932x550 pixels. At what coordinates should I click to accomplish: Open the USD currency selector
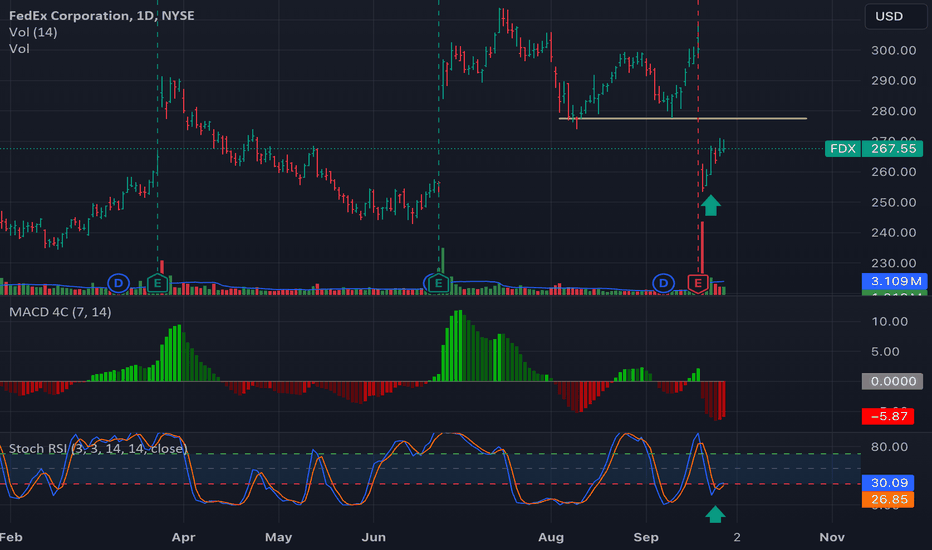895,16
